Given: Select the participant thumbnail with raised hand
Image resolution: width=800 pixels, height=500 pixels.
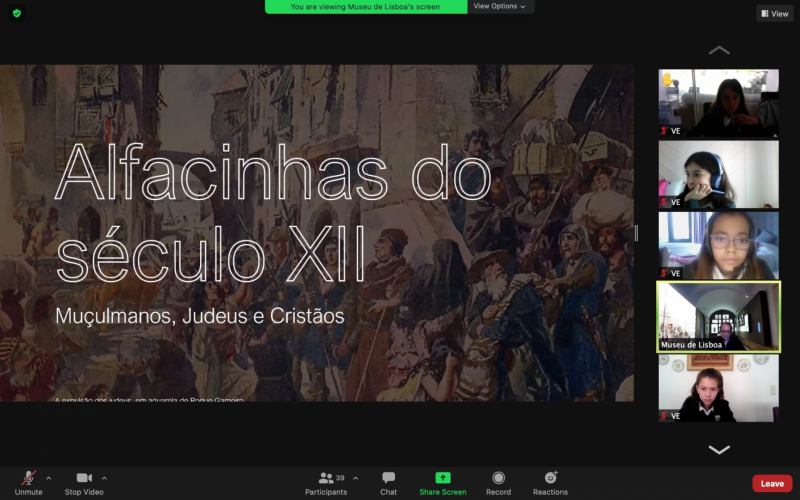Looking at the screenshot, I should point(718,103).
